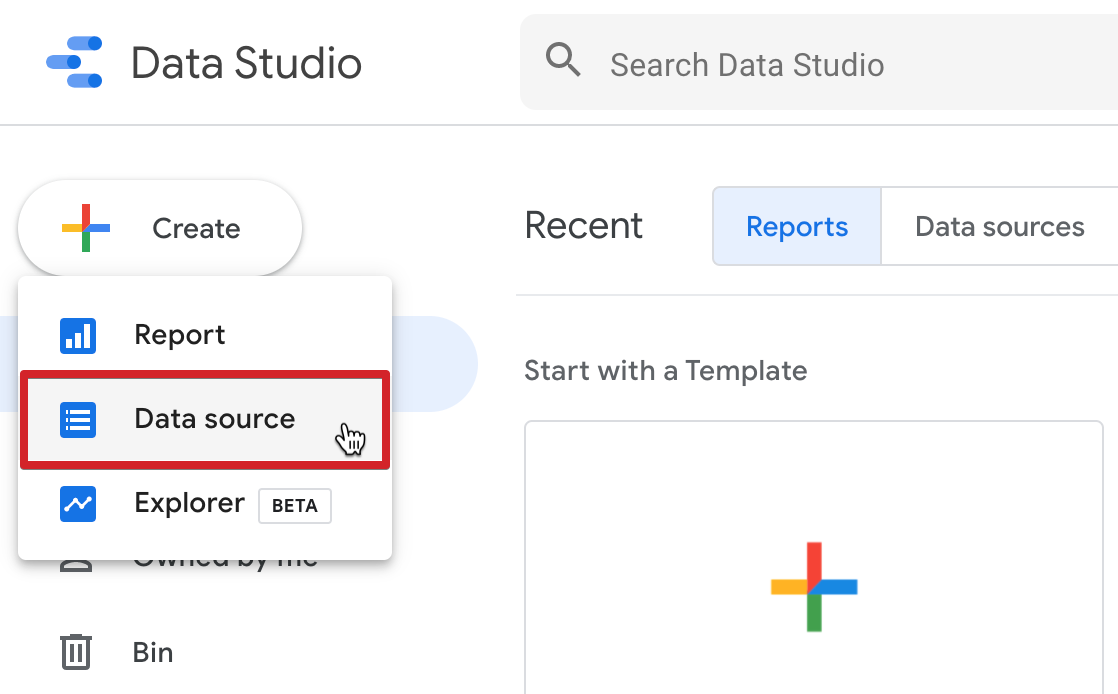Image resolution: width=1118 pixels, height=694 pixels.
Task: Click the Recent heading
Action: pos(583,225)
